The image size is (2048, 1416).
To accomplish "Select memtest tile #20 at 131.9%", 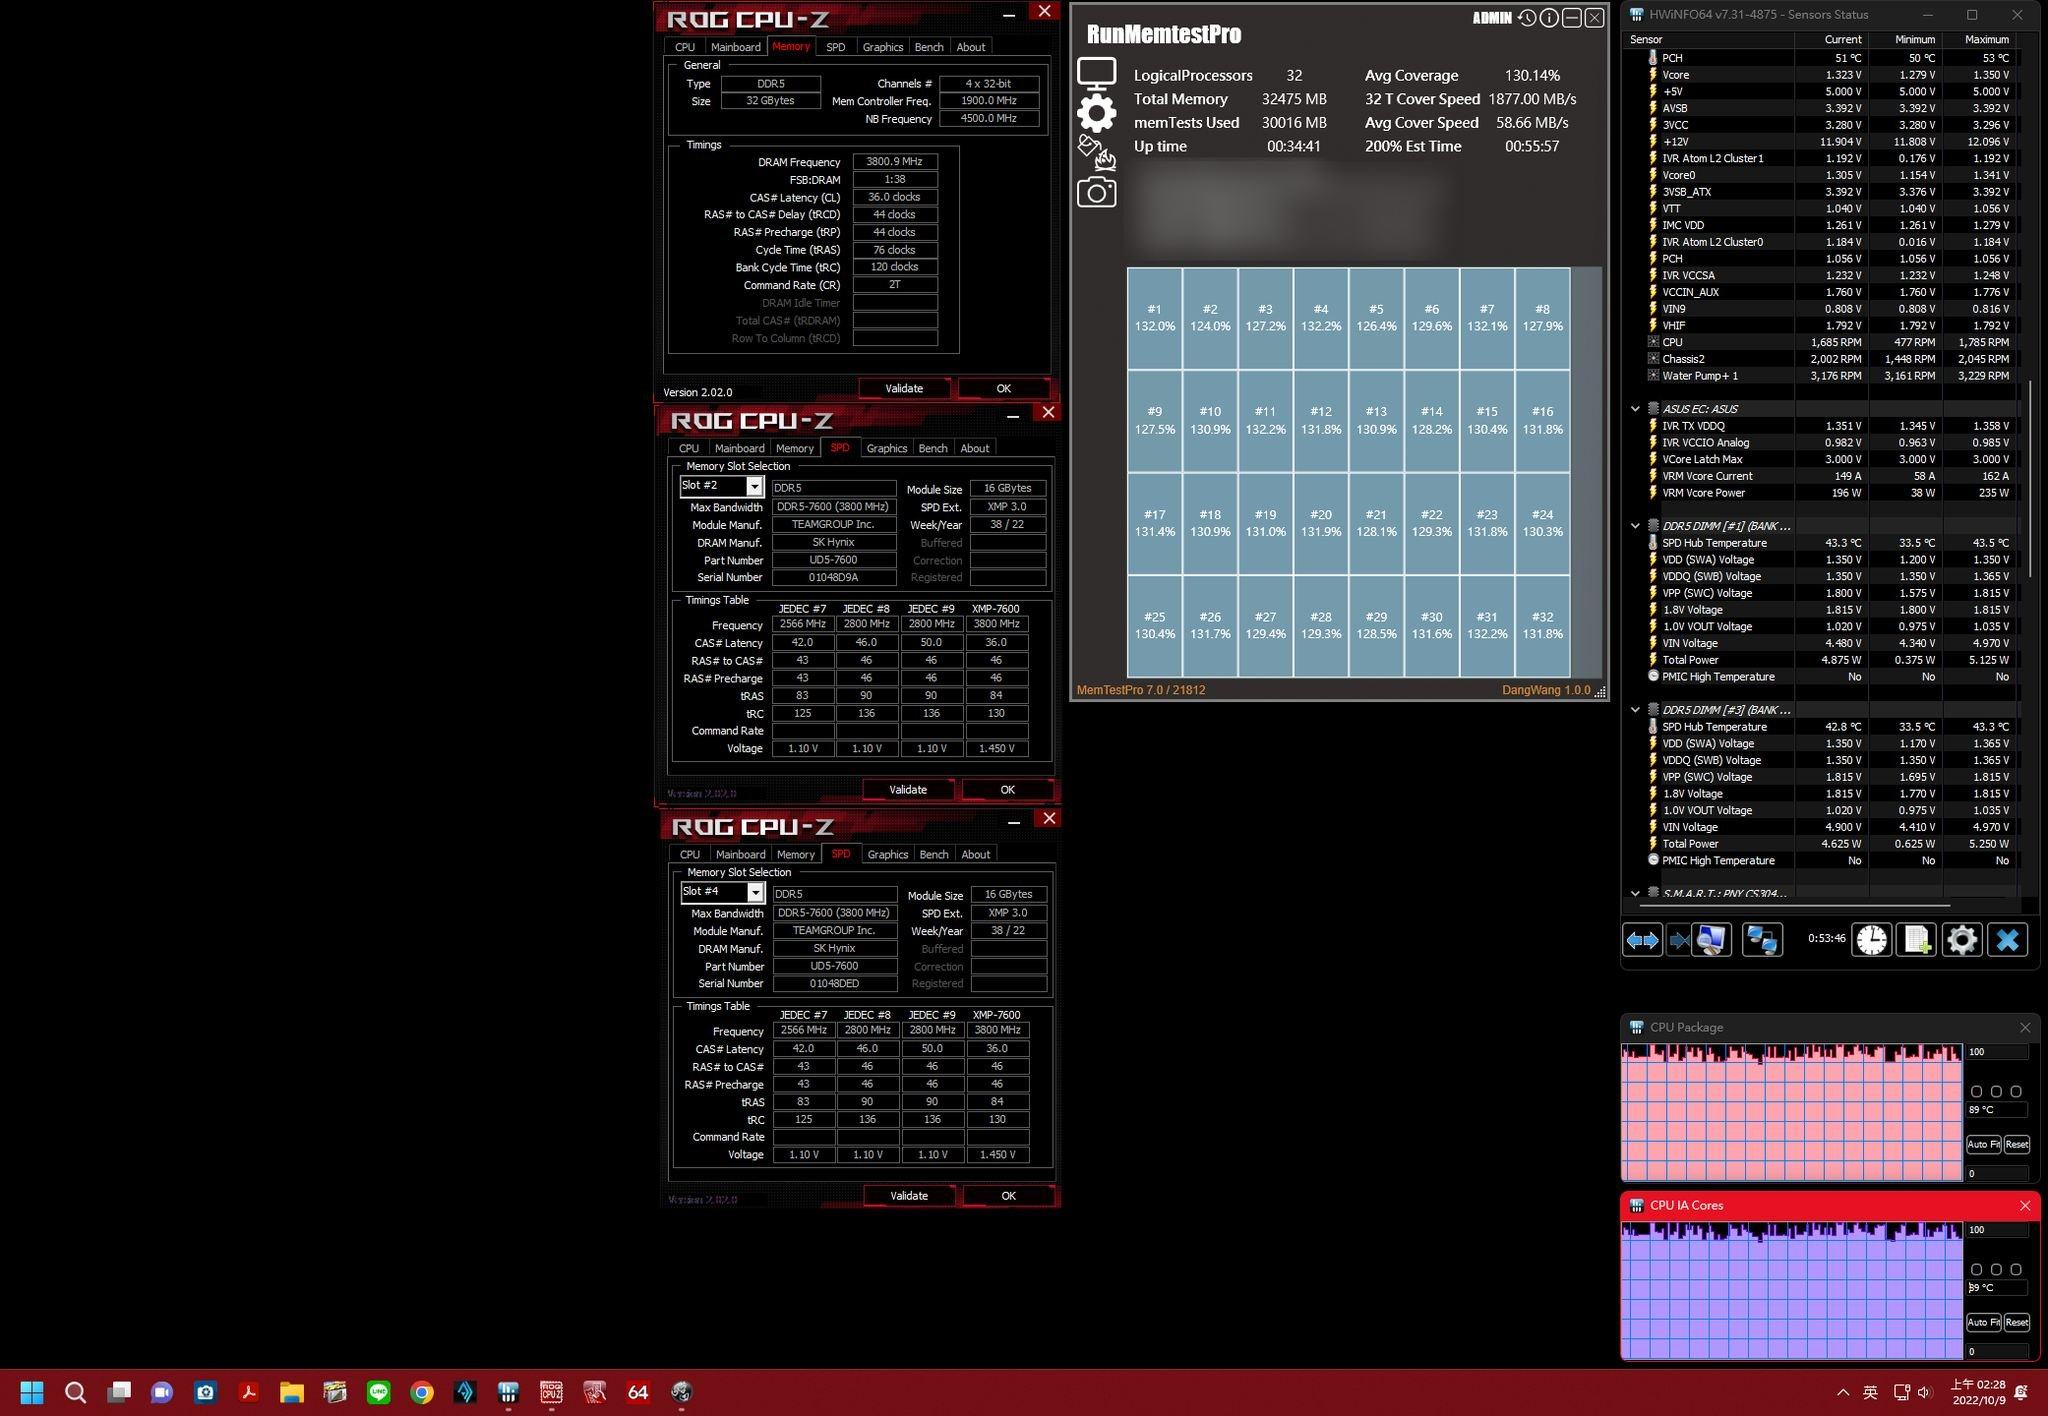I will coord(1321,523).
